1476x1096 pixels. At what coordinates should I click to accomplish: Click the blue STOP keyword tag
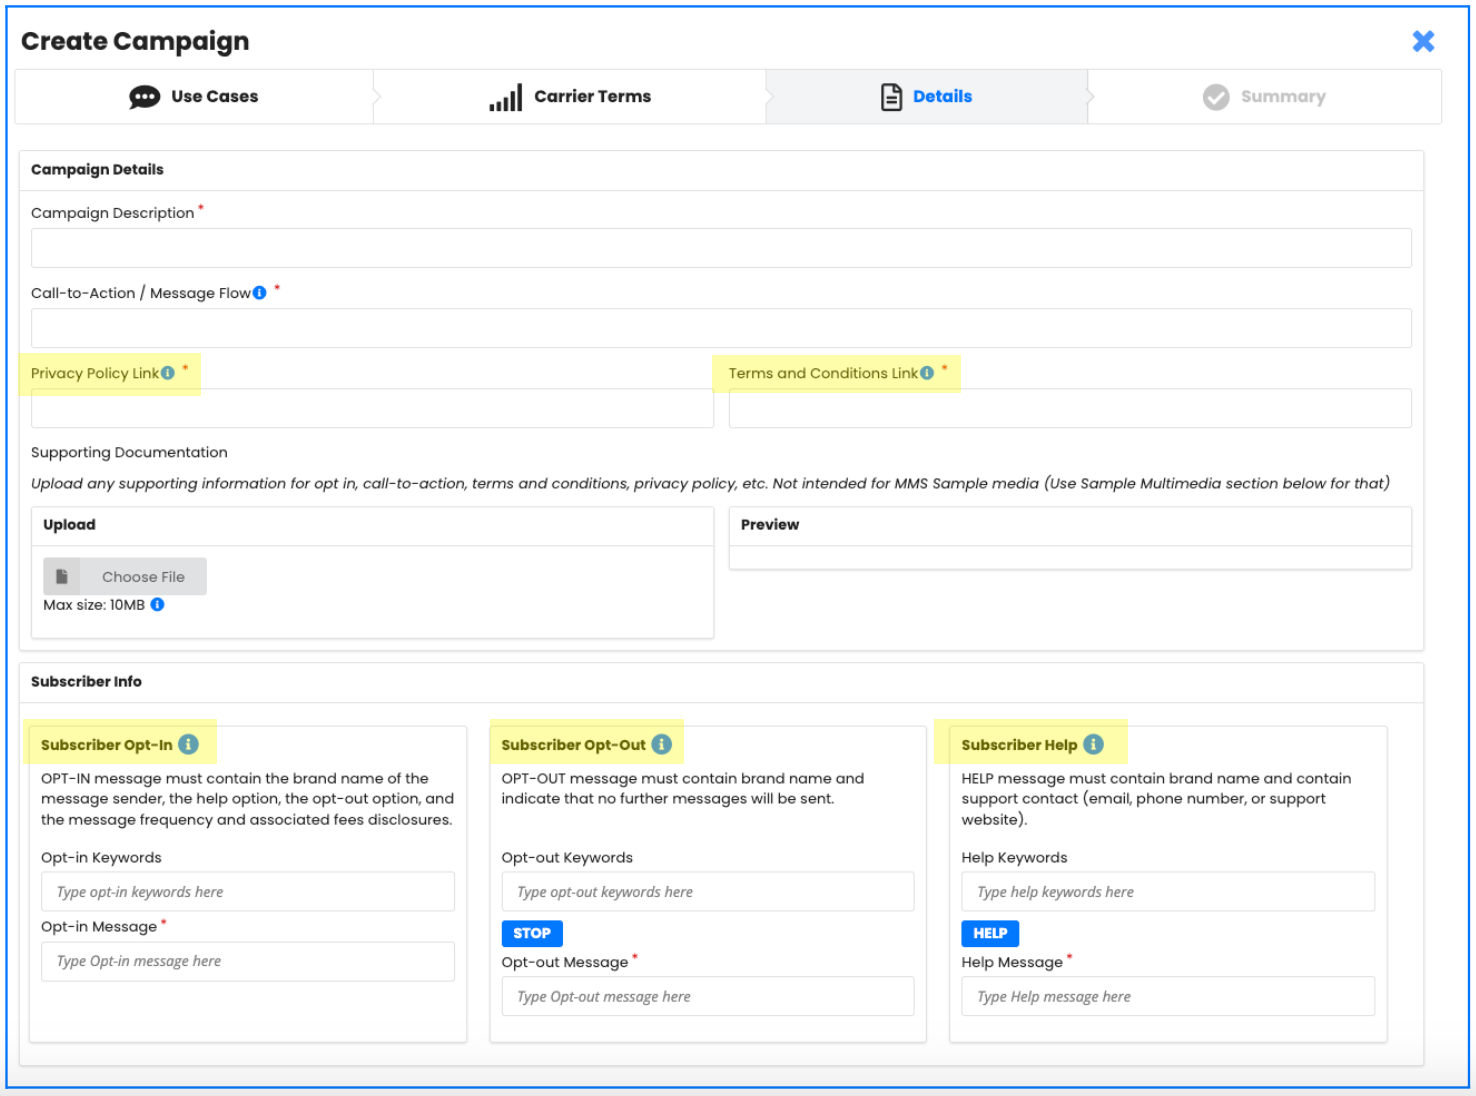click(x=532, y=933)
